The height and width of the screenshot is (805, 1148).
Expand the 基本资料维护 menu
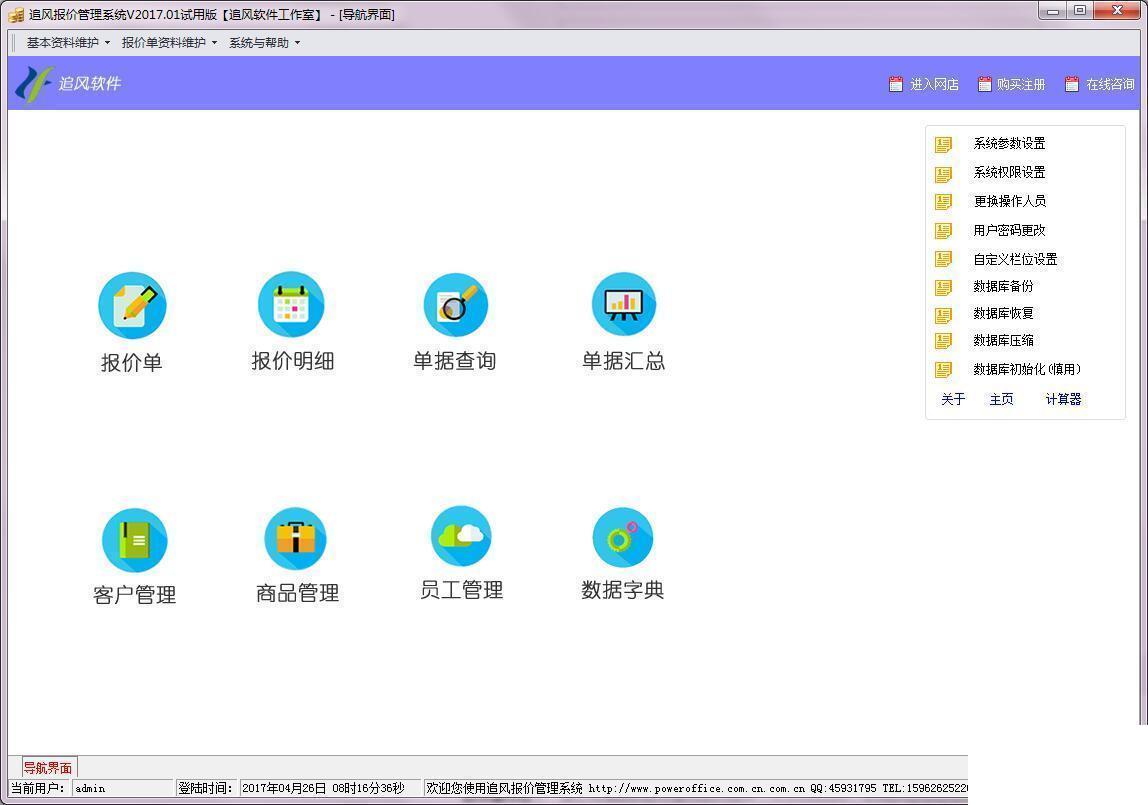coord(67,42)
